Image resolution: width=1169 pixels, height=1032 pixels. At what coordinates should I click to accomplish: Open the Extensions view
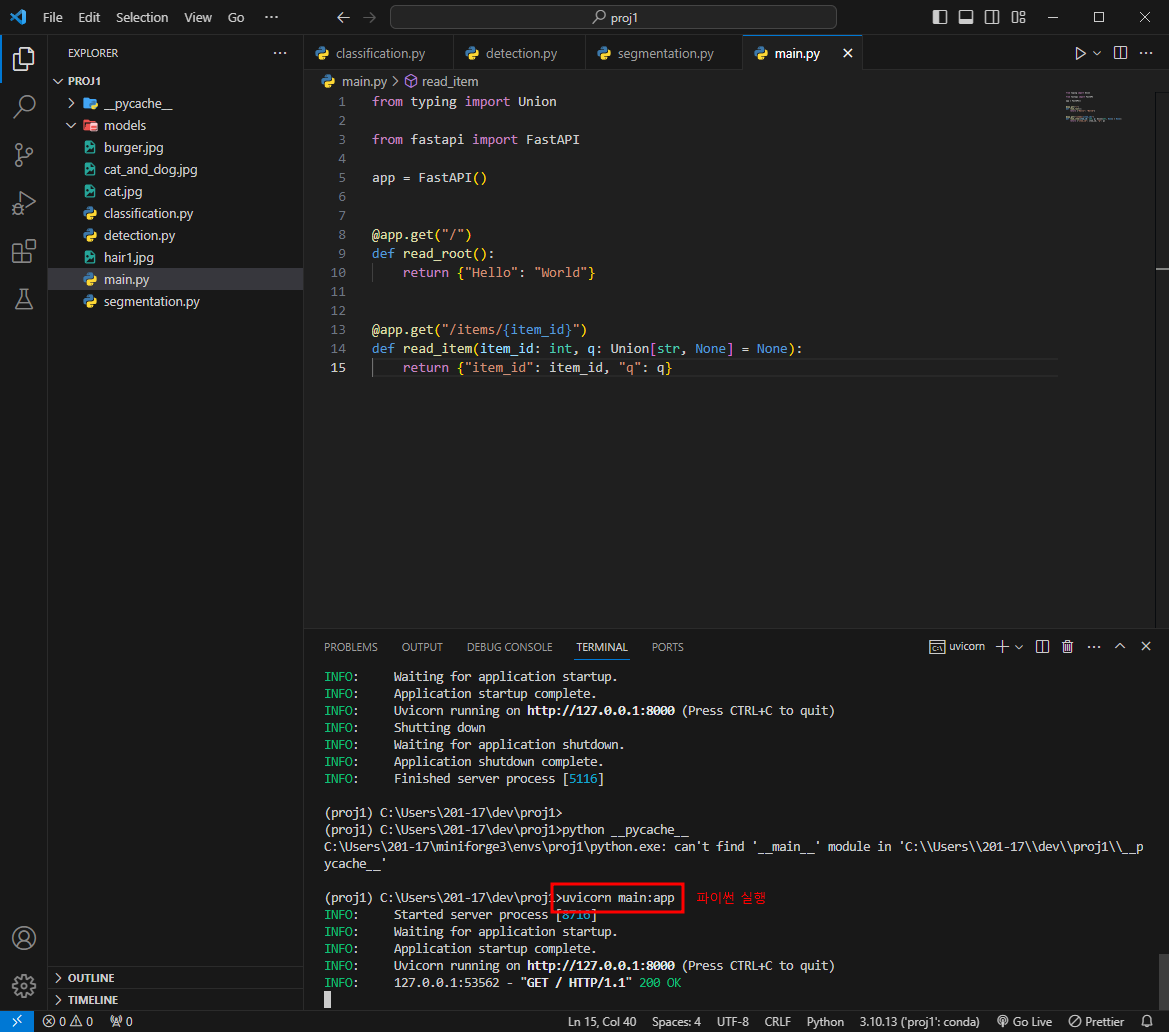(x=24, y=251)
